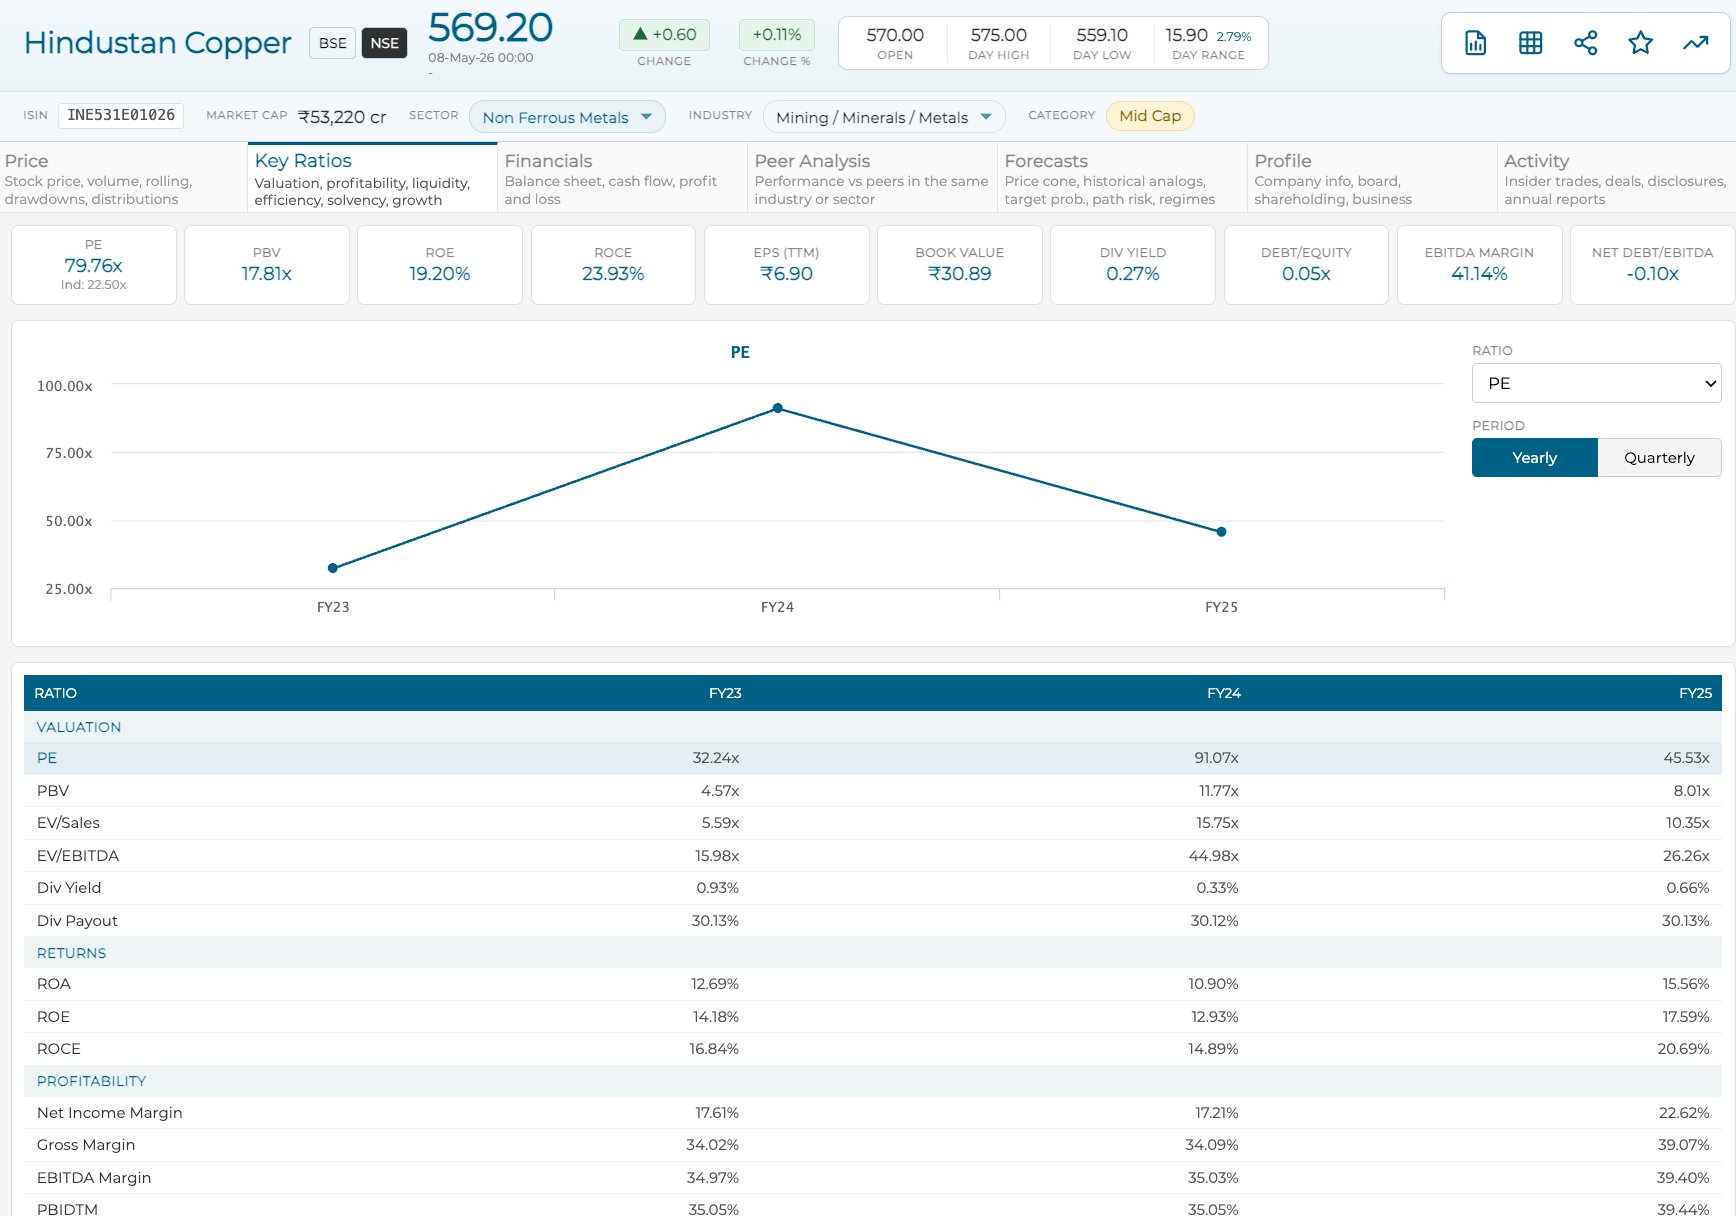Click the FY23 data point on PE chart
Screen dimensions: 1736x1216
point(333,568)
